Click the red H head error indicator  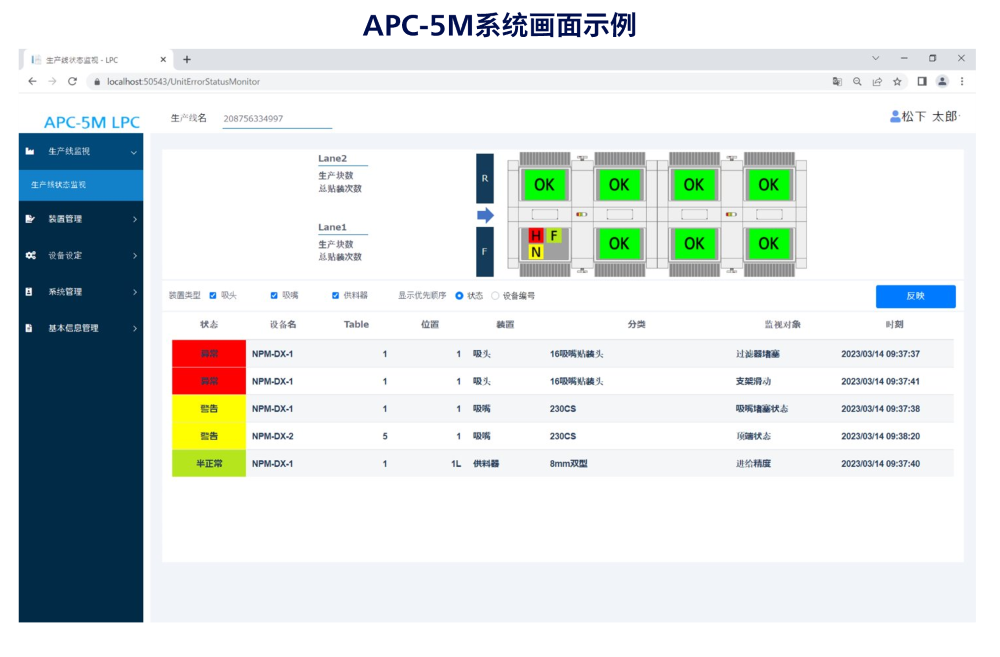coord(536,235)
